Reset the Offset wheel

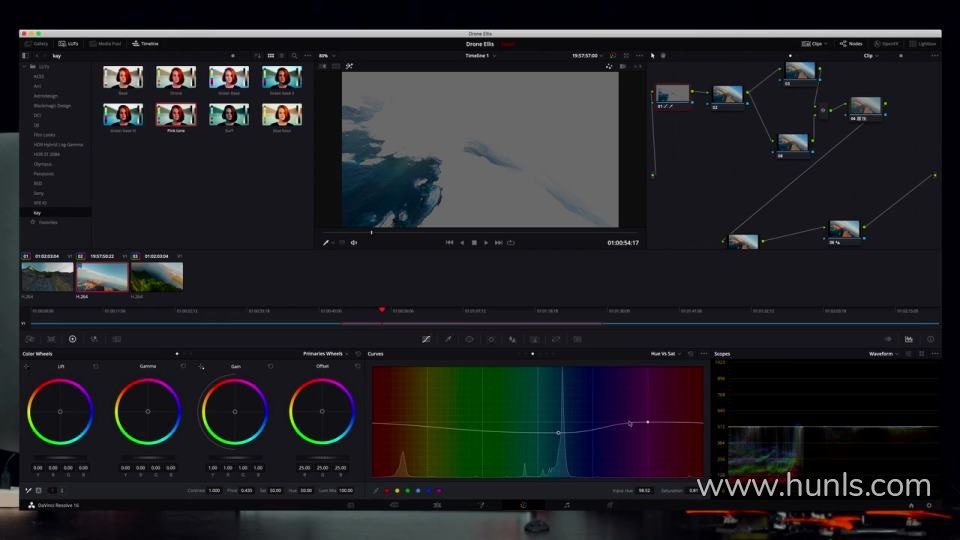point(358,366)
